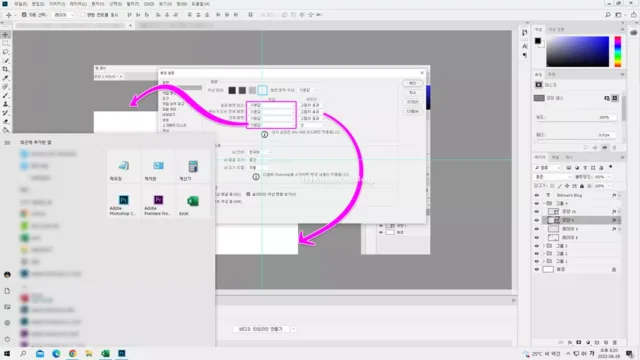Open the 이미지 (Image) menu

(57, 4)
